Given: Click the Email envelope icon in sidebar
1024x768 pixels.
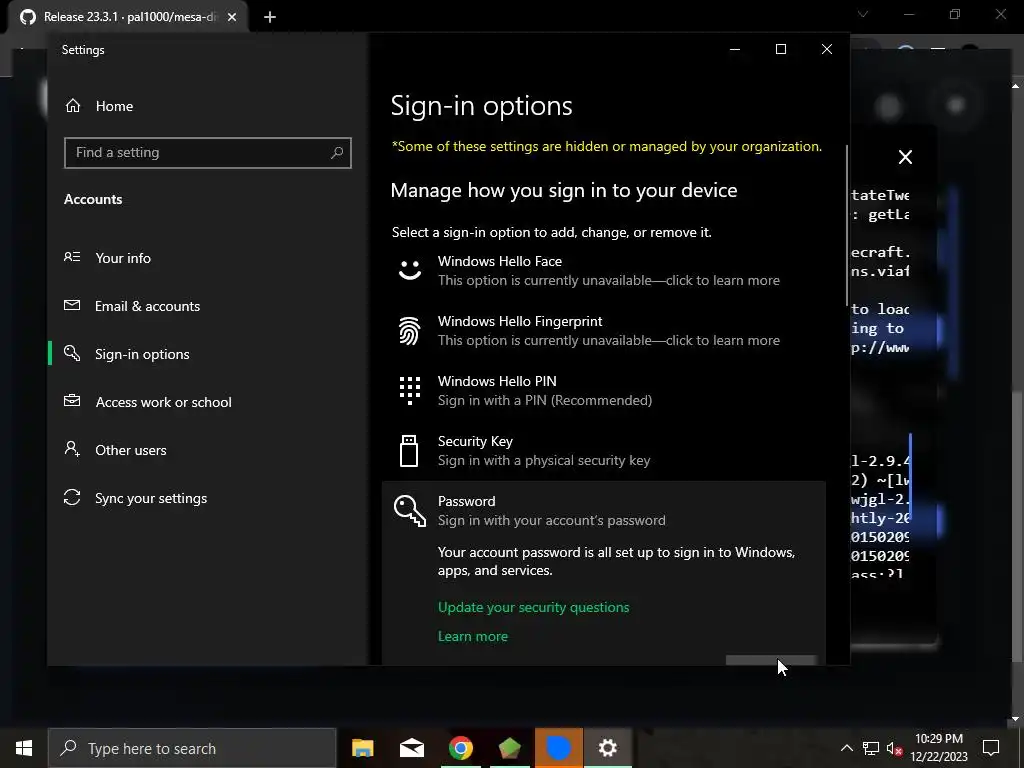Looking at the screenshot, I should pos(72,305).
